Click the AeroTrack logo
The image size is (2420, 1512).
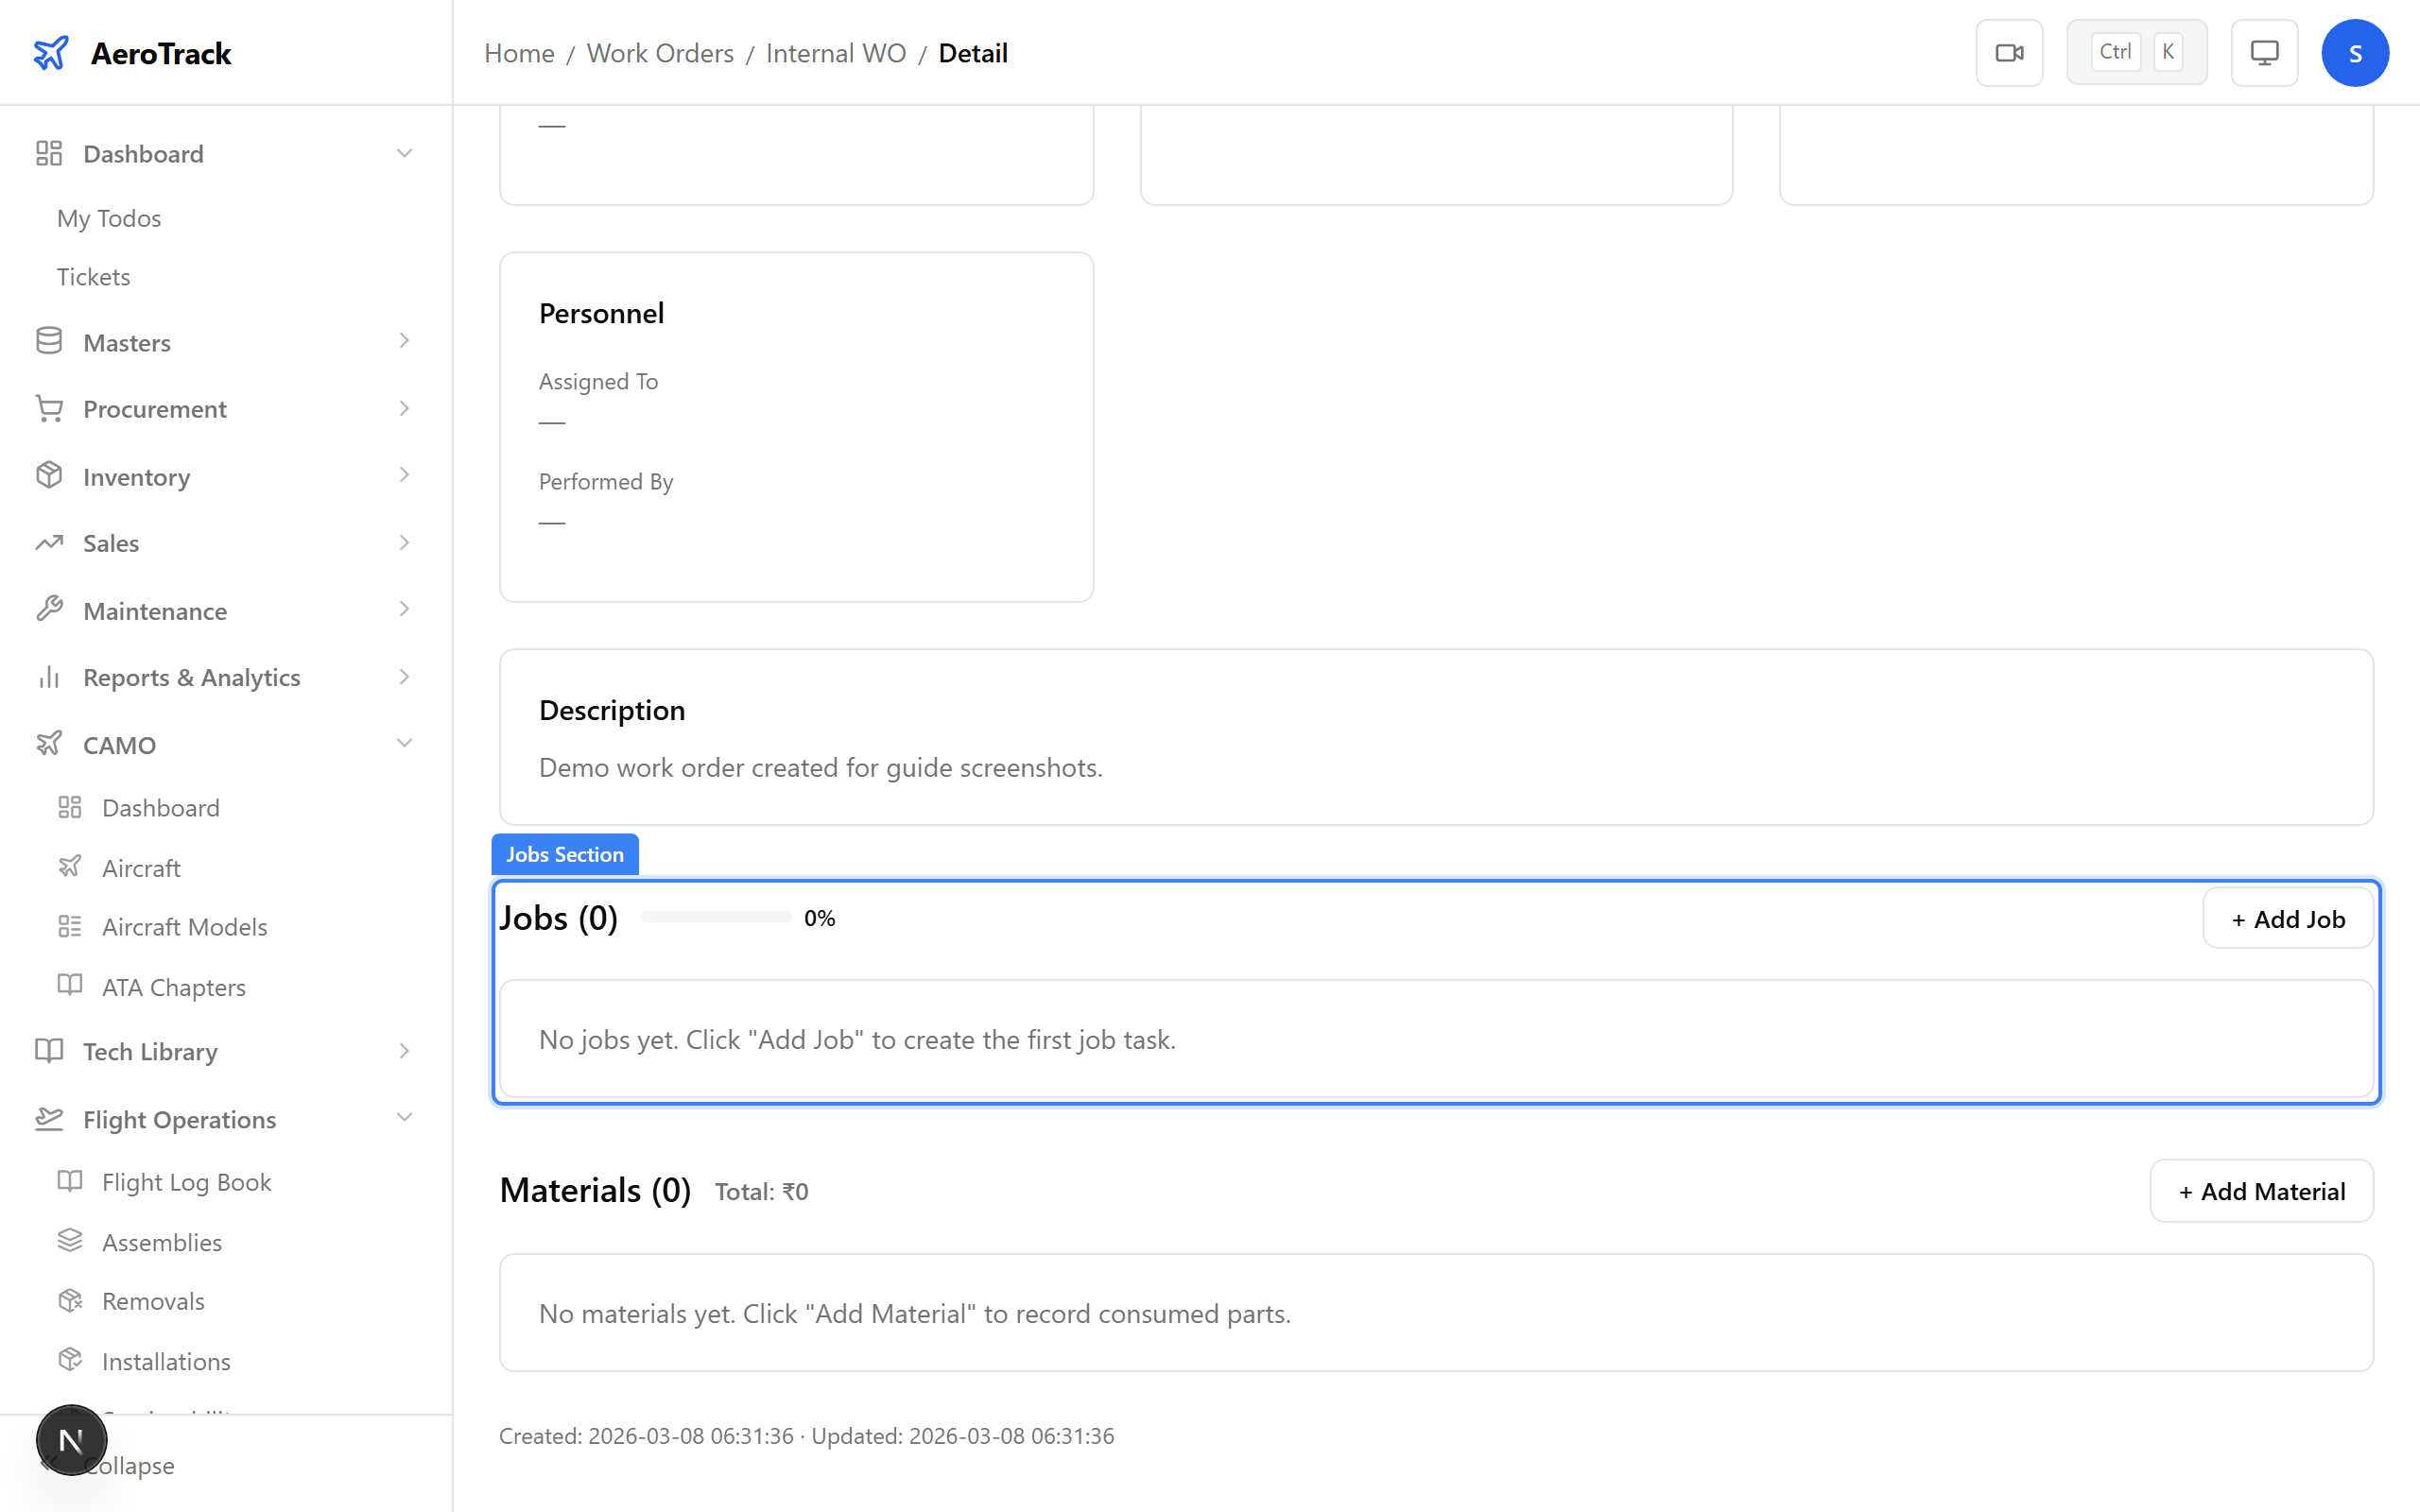tap(130, 52)
